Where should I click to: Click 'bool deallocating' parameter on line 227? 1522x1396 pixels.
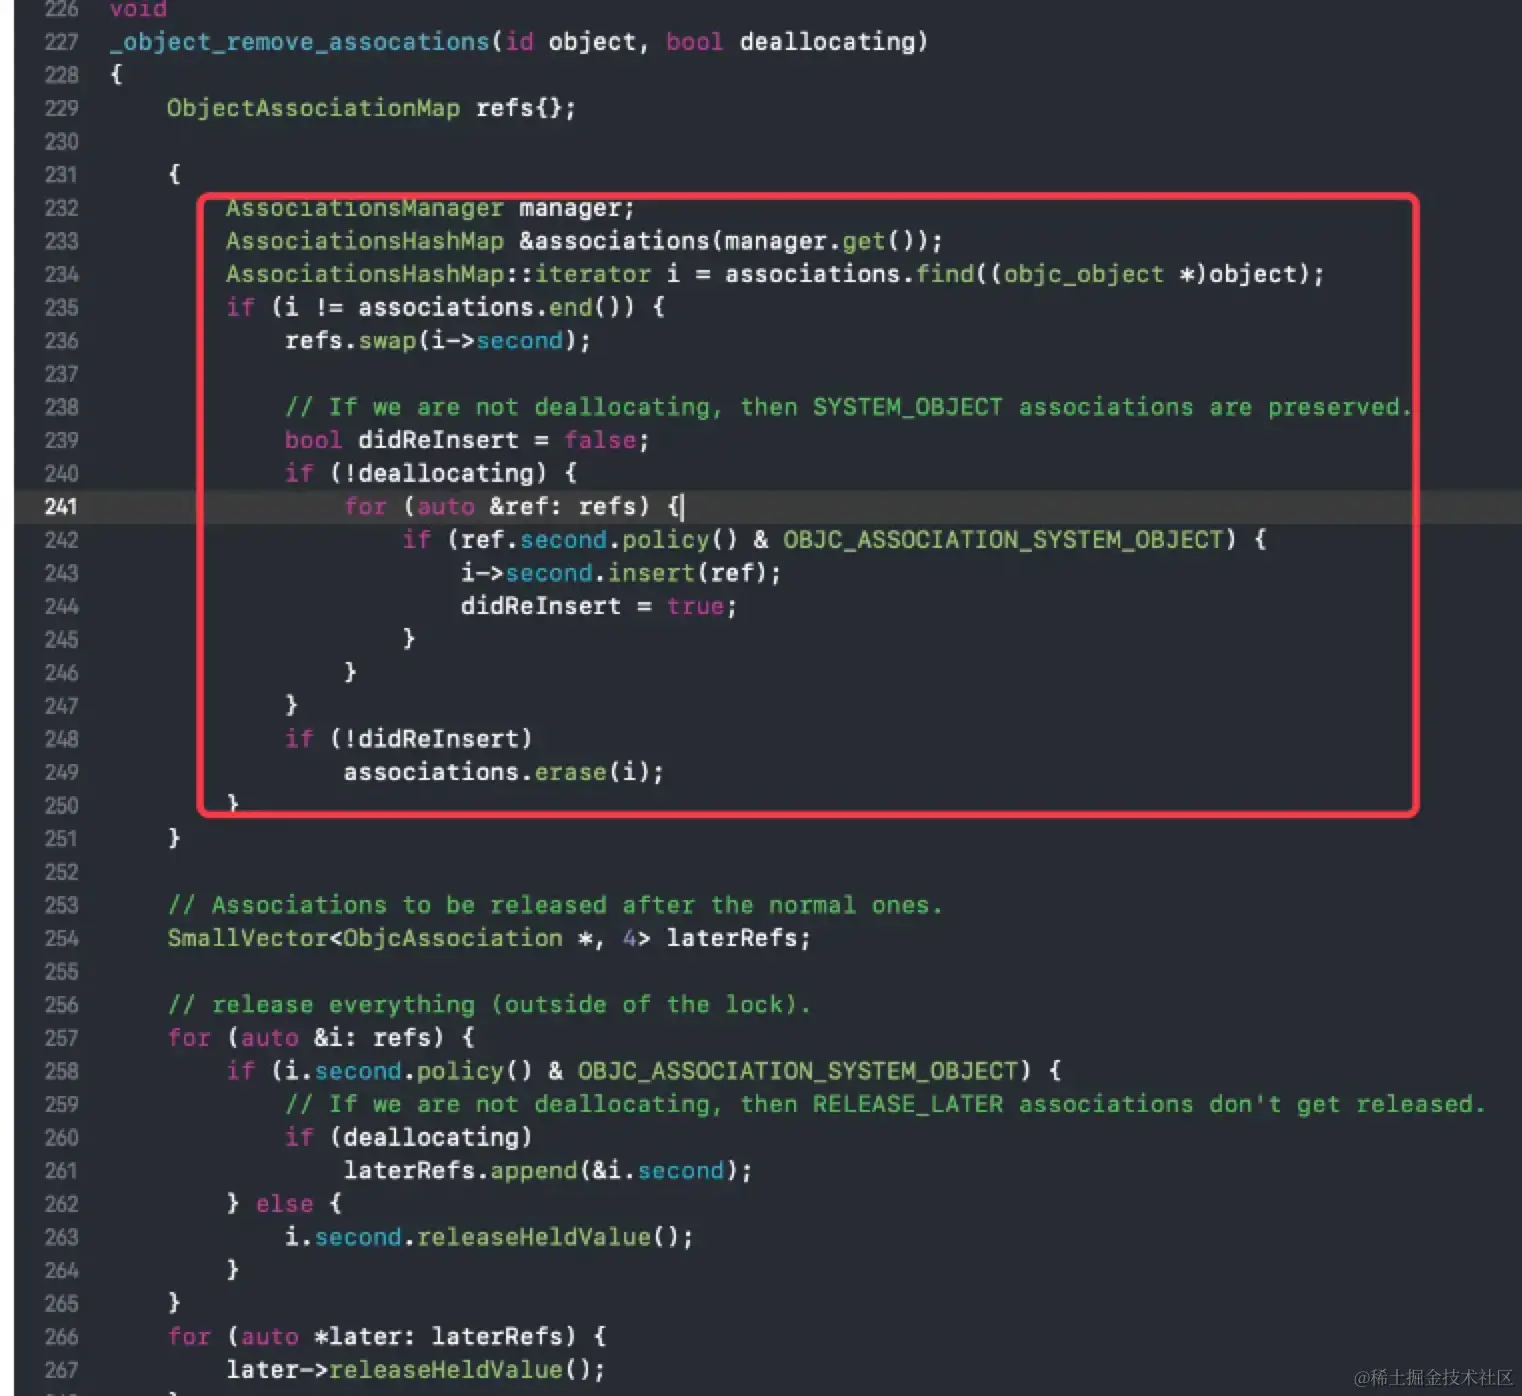tap(790, 42)
